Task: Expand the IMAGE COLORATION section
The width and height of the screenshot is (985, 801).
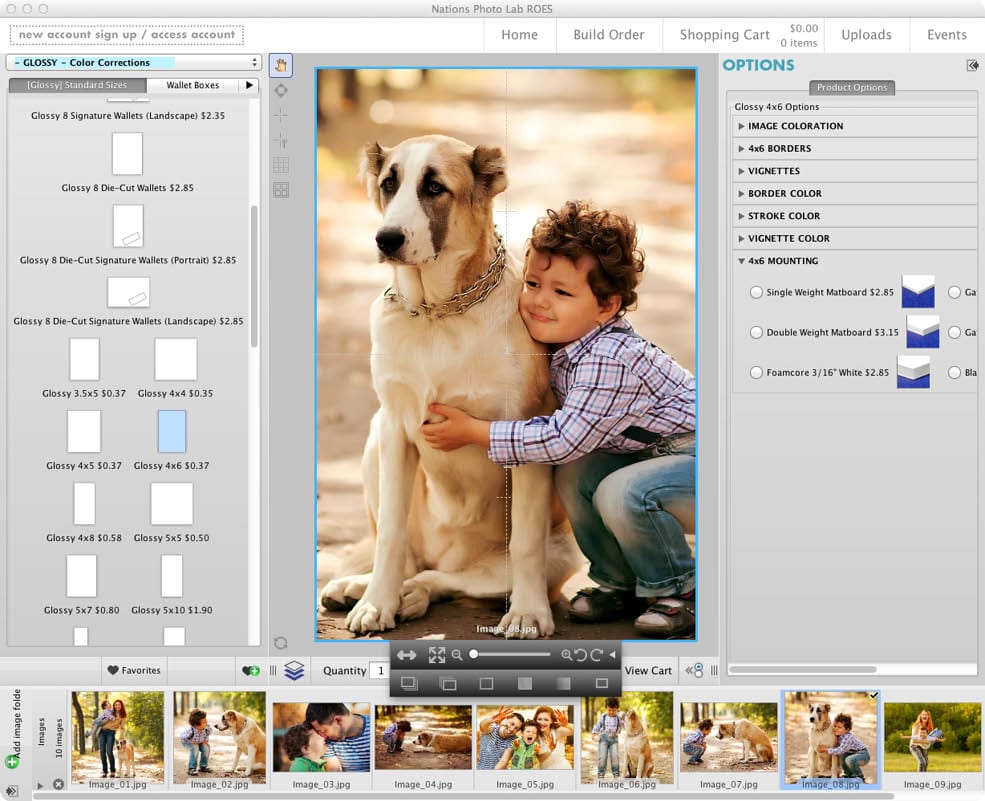Action: pyautogui.click(x=795, y=126)
